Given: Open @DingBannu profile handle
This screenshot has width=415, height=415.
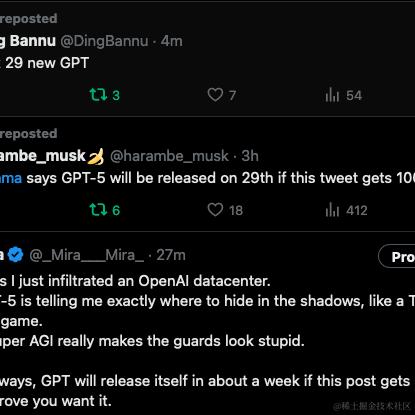Looking at the screenshot, I should [x=104, y=41].
